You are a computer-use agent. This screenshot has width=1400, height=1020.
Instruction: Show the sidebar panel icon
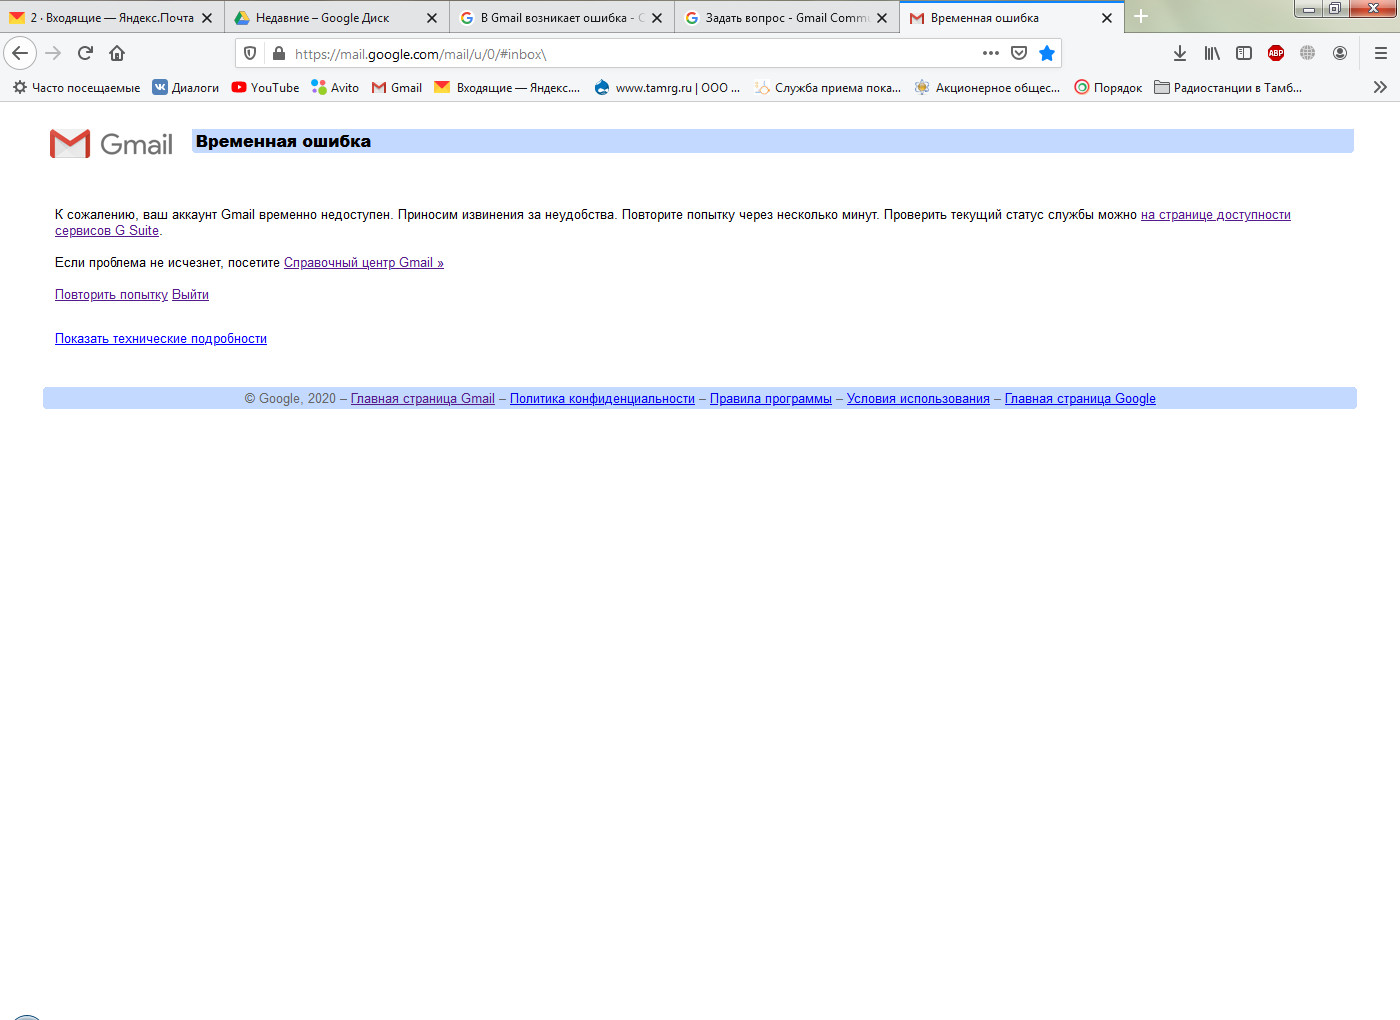click(x=1244, y=53)
